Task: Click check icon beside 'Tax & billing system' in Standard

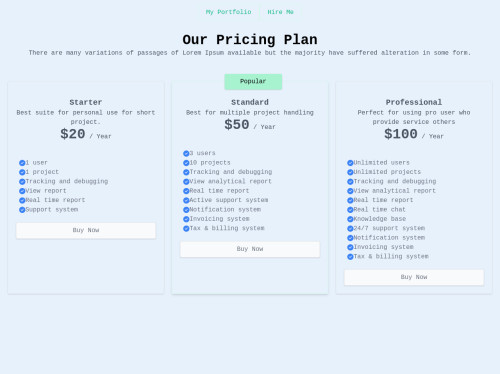Action: tap(186, 229)
